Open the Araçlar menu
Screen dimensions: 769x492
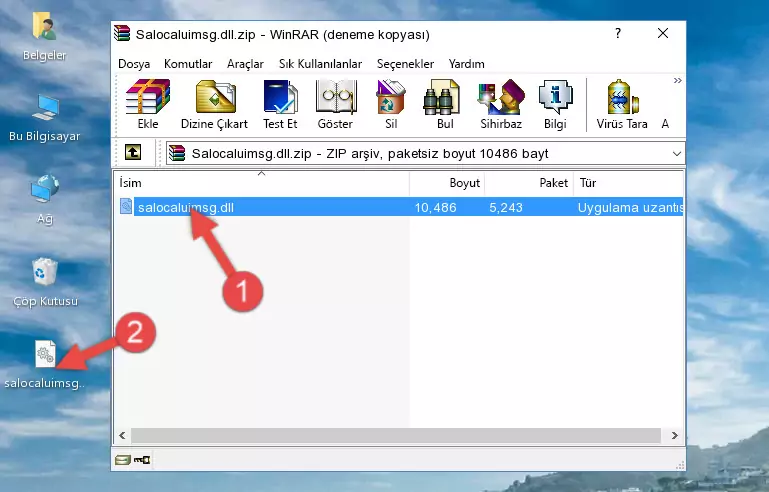tap(245, 64)
